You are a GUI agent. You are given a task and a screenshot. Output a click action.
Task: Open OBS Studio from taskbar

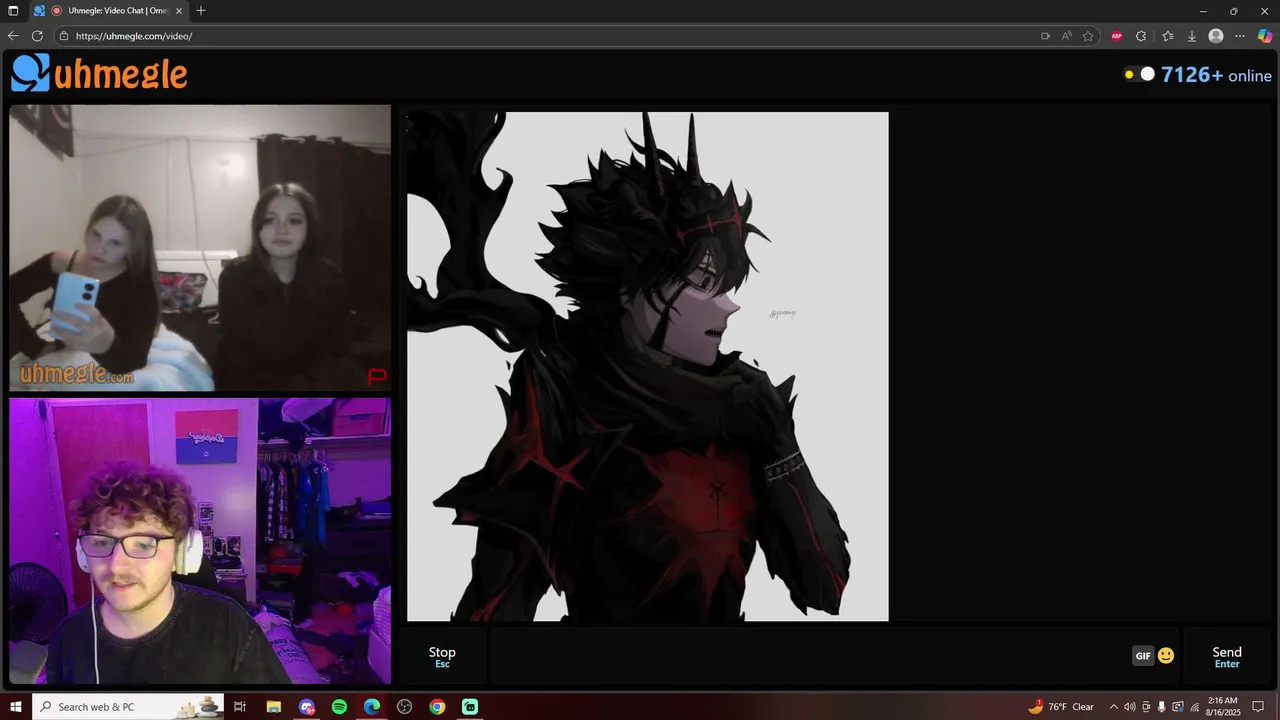point(404,707)
